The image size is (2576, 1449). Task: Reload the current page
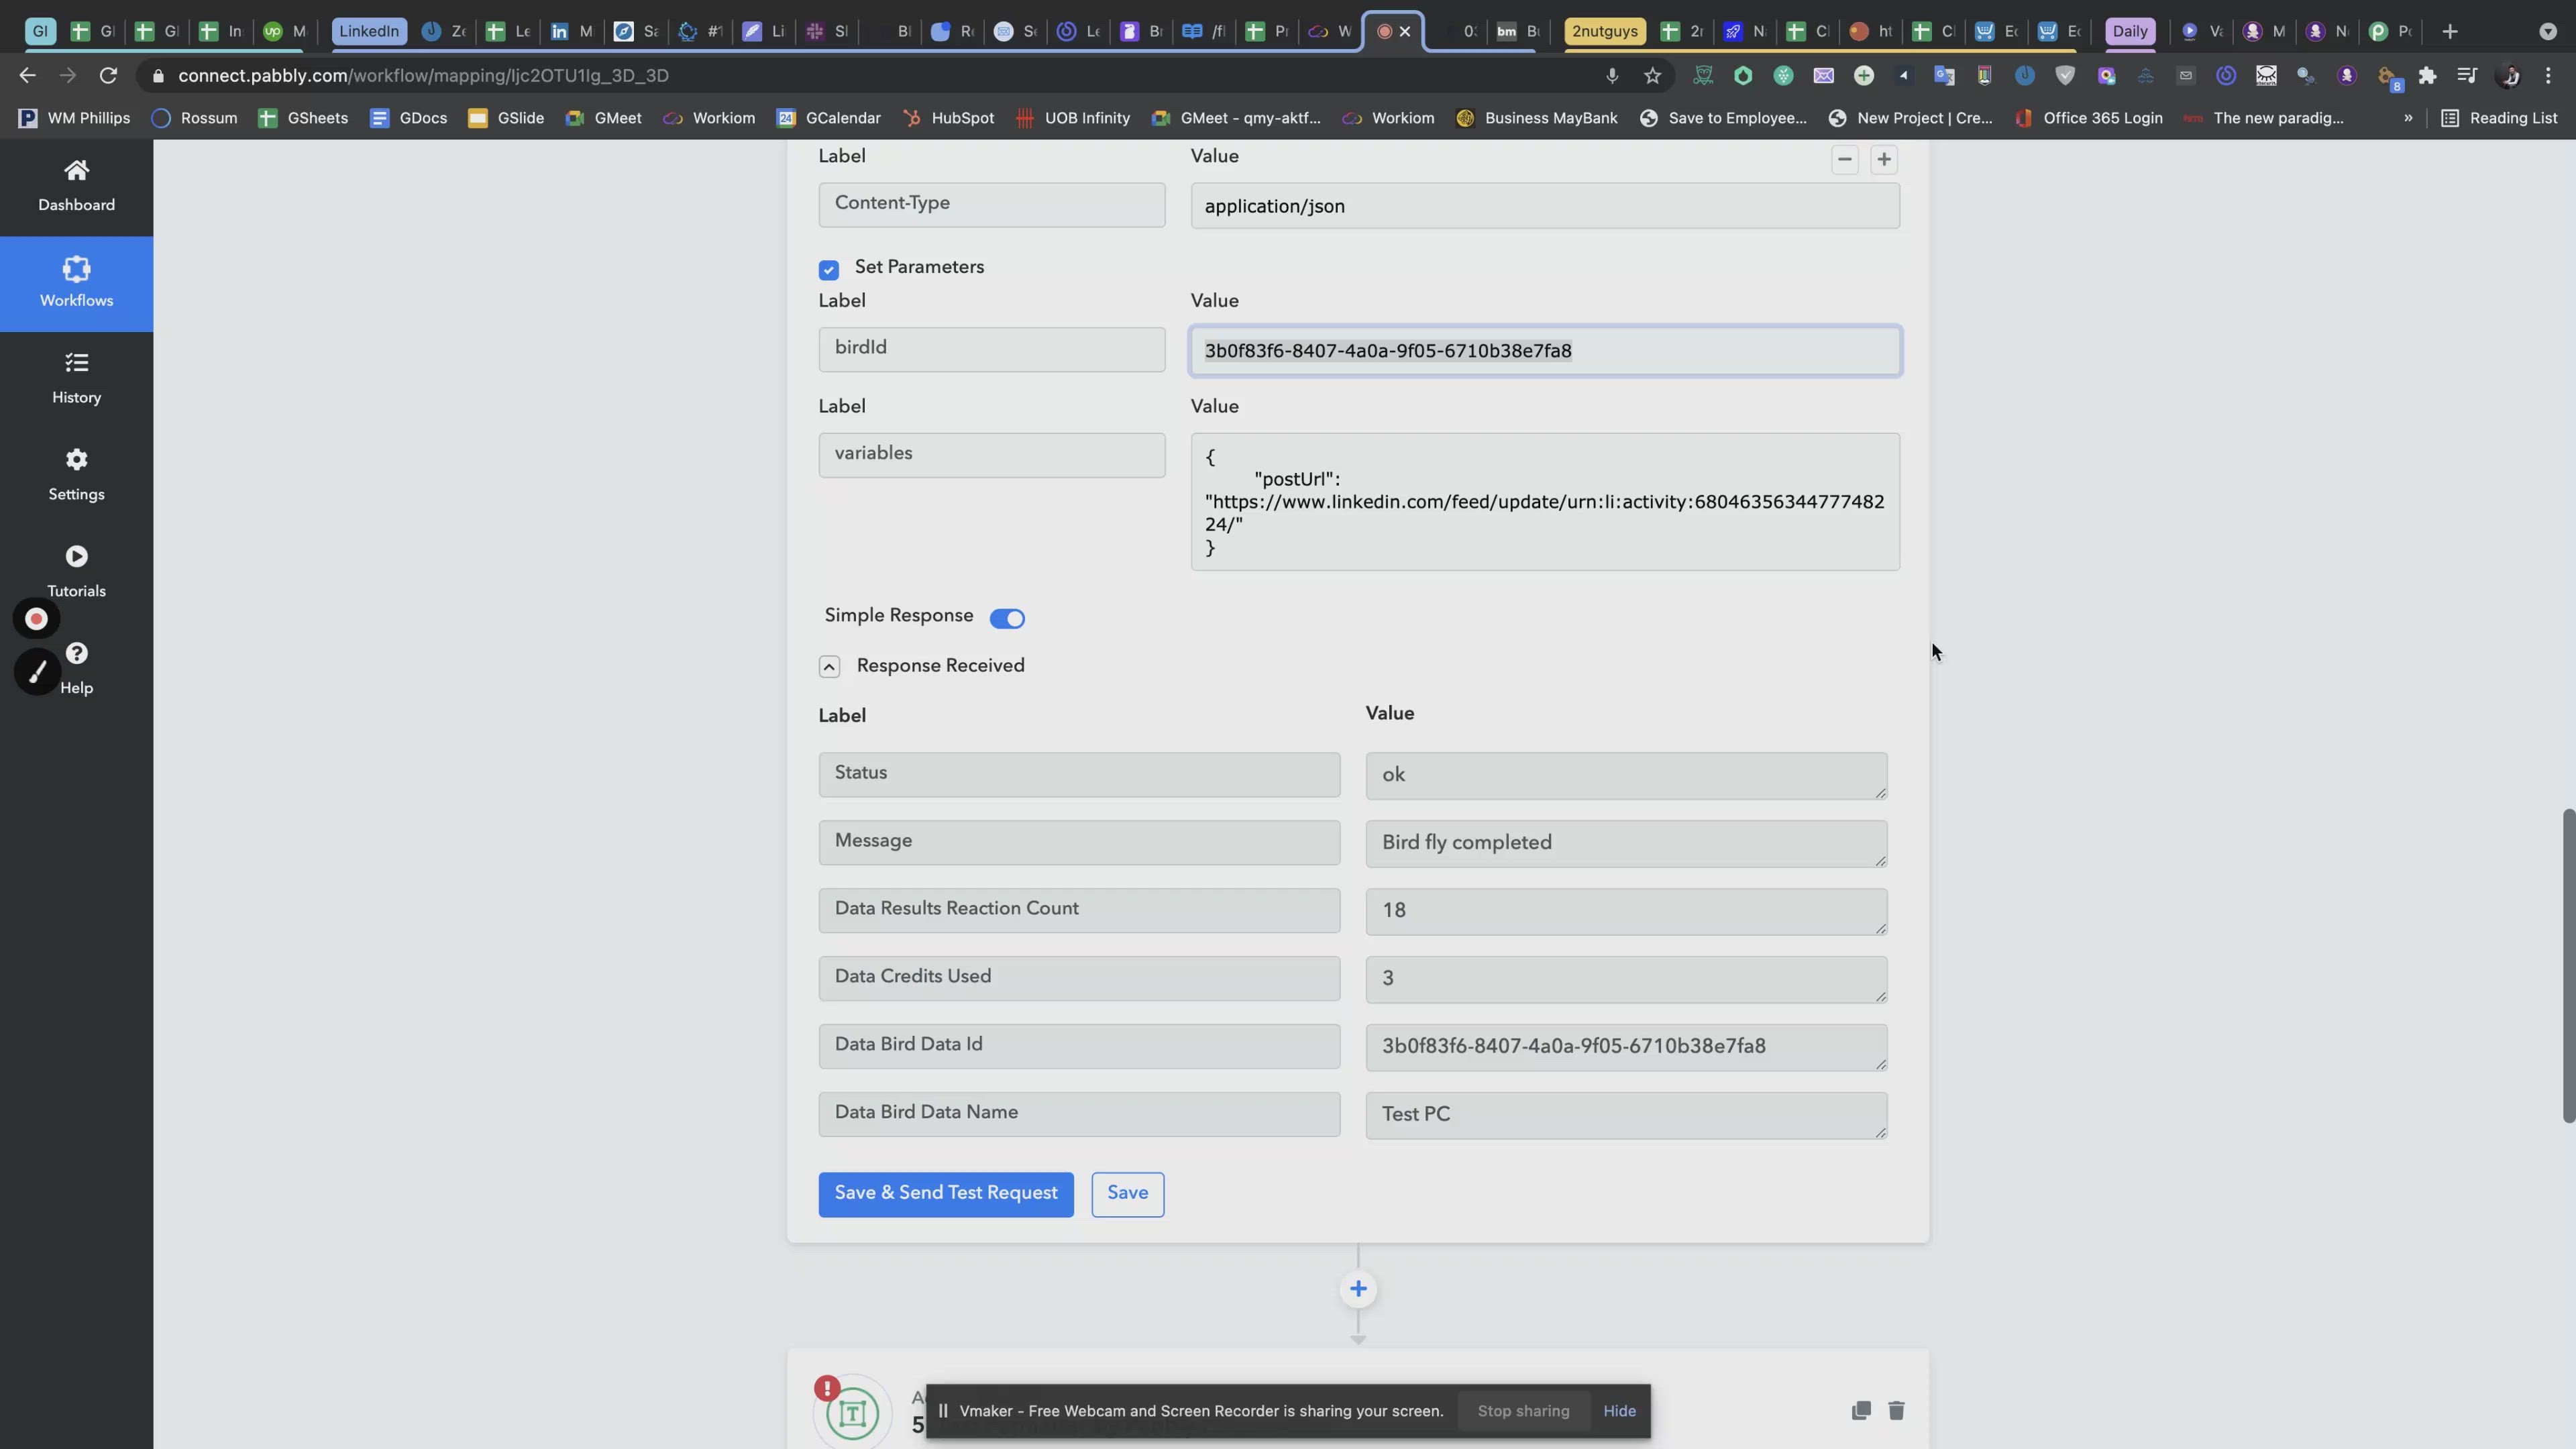(x=108, y=75)
